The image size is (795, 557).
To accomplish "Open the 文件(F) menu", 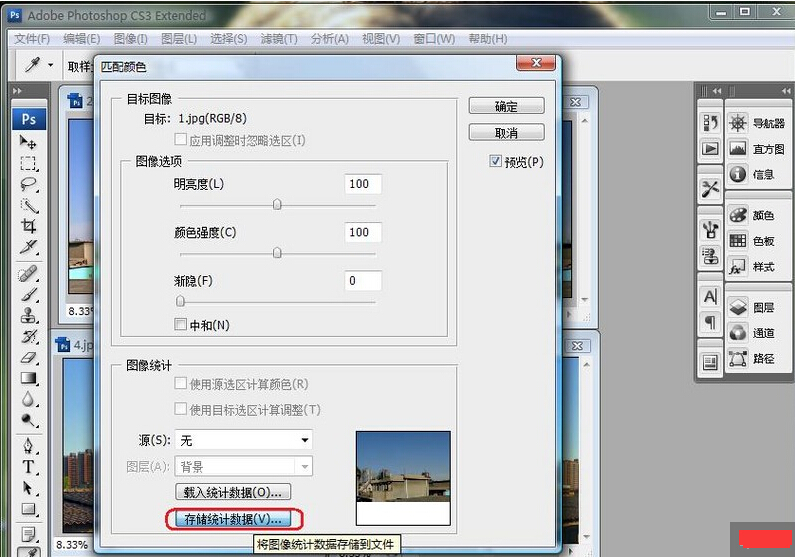I will [31, 39].
